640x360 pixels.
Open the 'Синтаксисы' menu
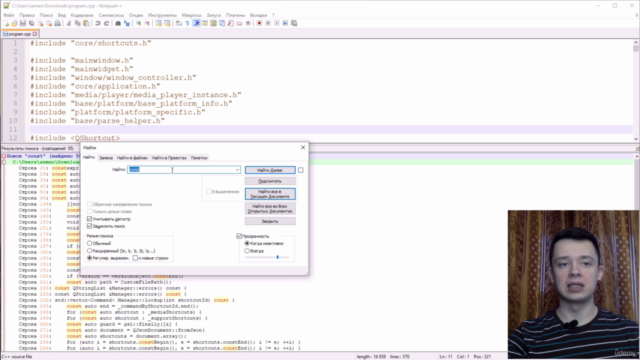coord(111,15)
